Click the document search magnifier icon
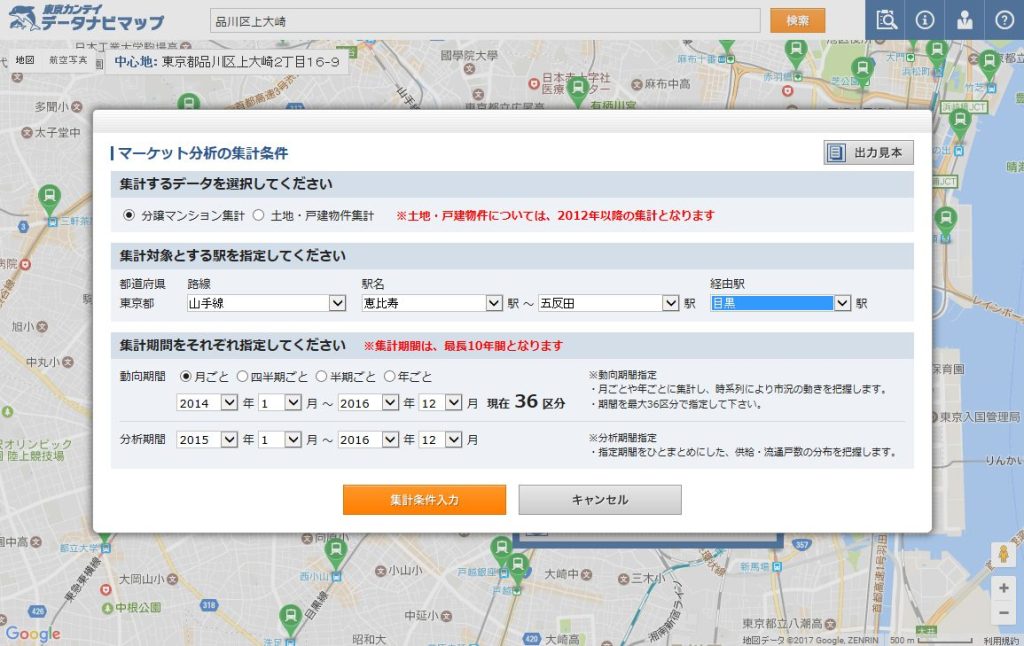This screenshot has width=1024, height=646. 886,20
